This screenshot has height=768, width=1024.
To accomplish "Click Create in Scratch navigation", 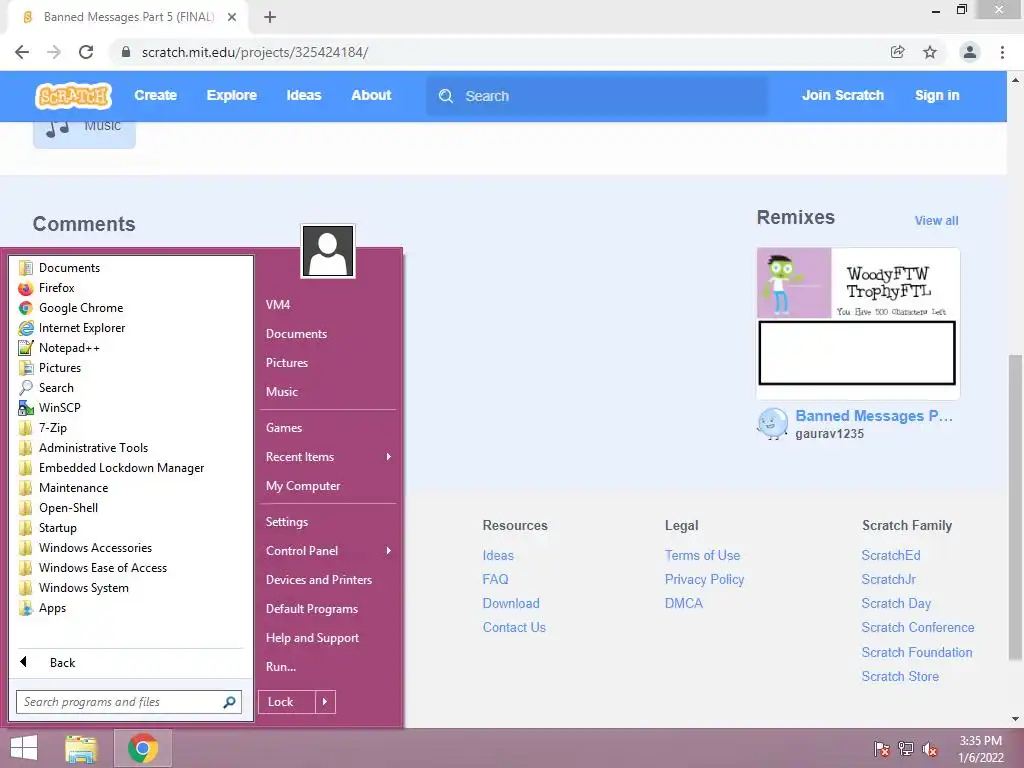I will pos(155,95).
